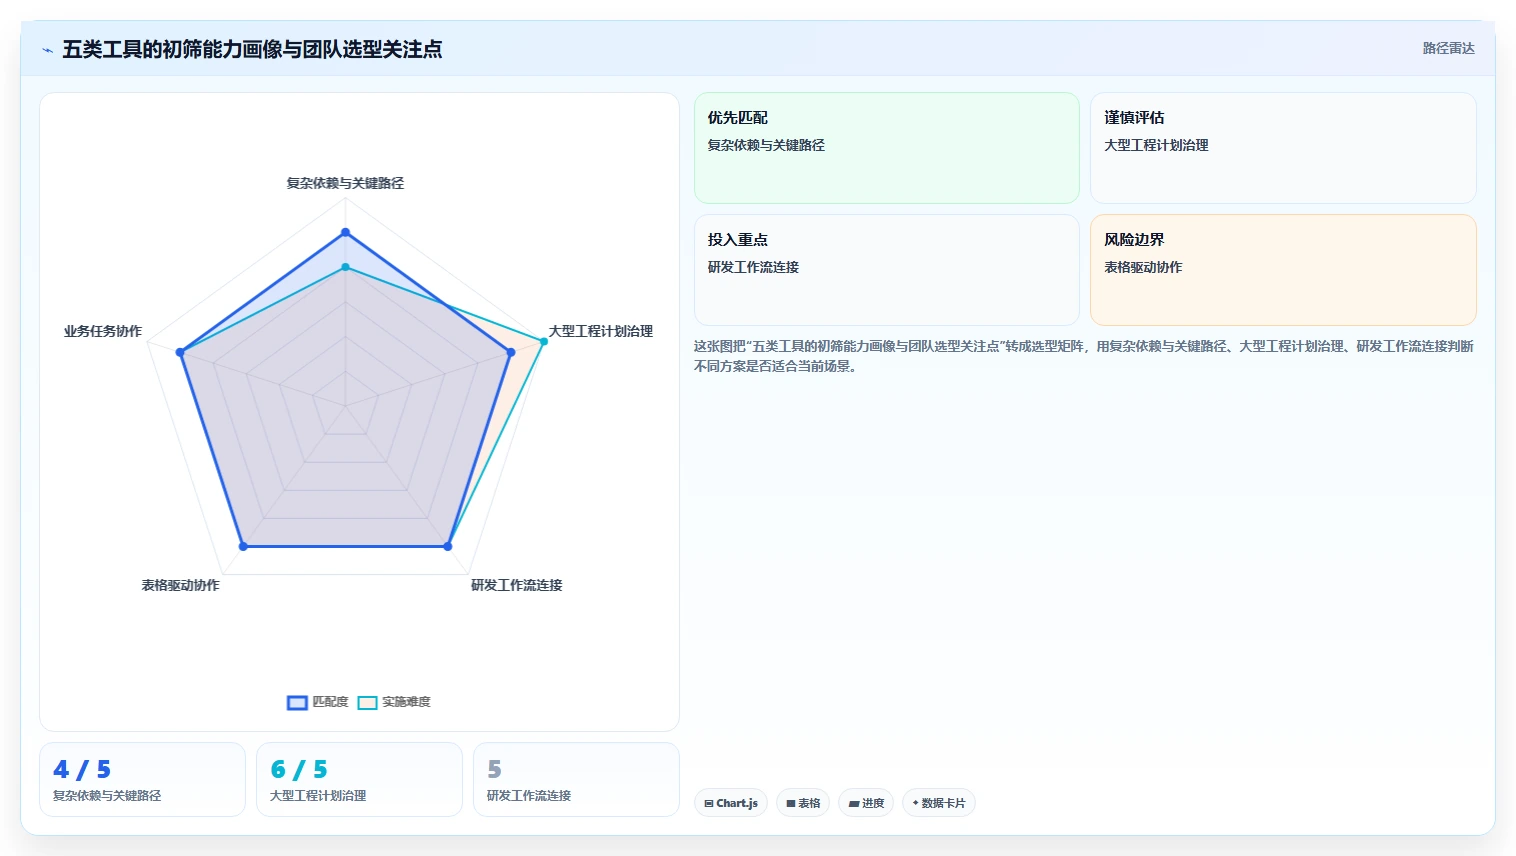Open the 优先匹配 card
This screenshot has height=856, width=1516.
[x=887, y=148]
